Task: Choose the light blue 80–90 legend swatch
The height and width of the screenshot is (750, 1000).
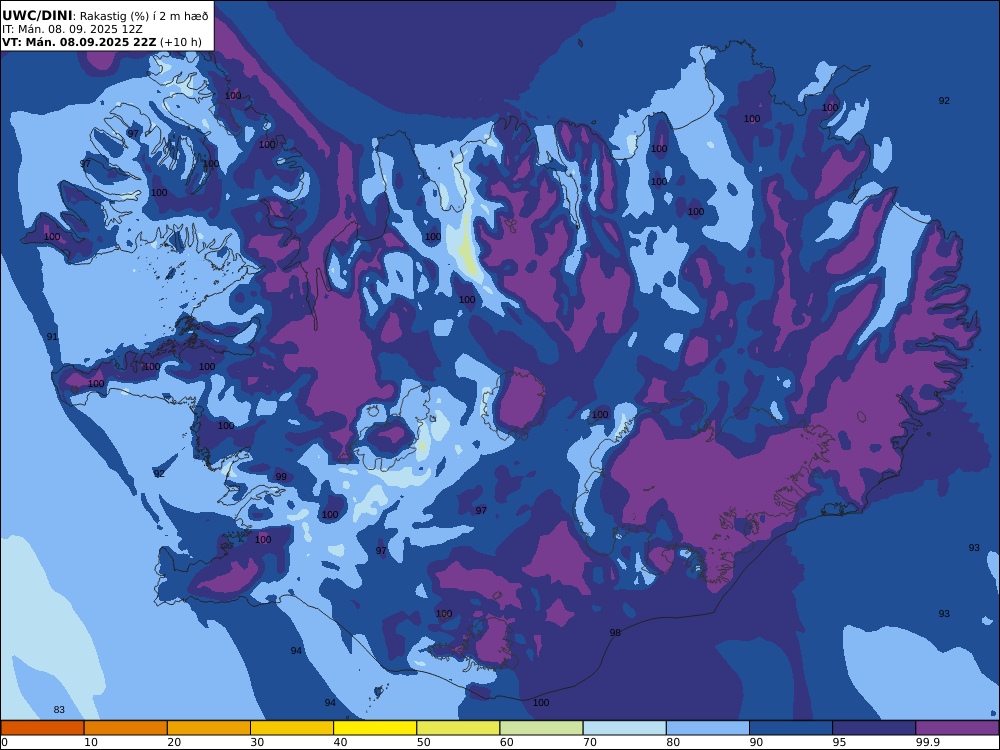Action: coord(707,728)
